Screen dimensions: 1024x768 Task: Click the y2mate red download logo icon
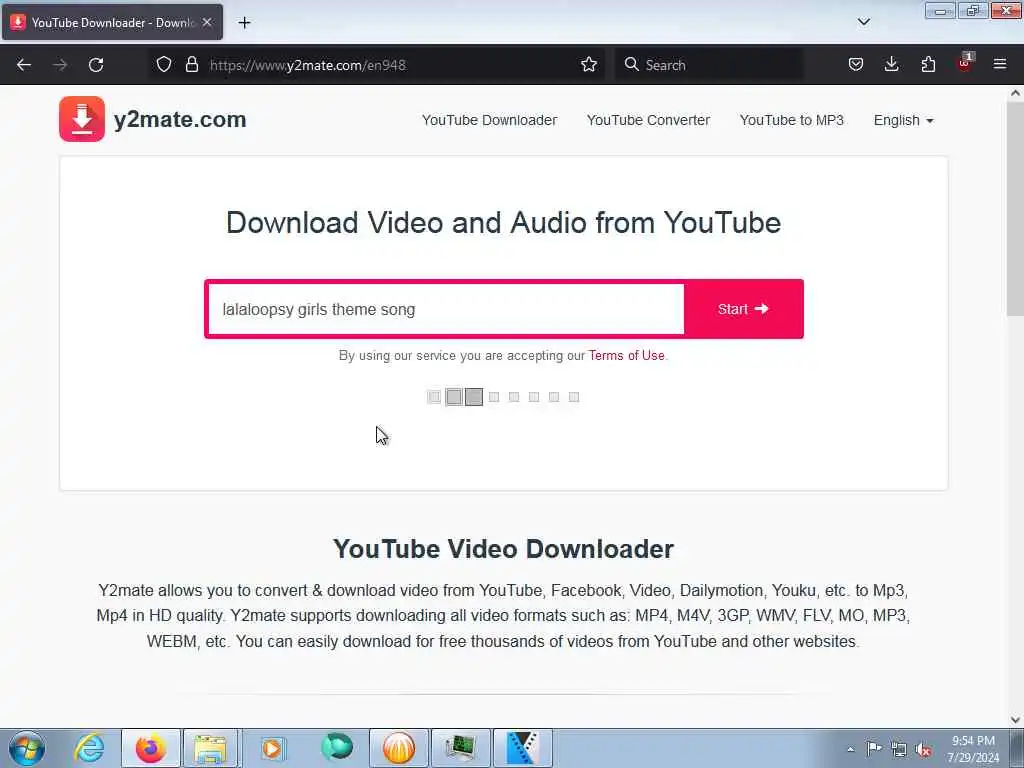pyautogui.click(x=82, y=119)
